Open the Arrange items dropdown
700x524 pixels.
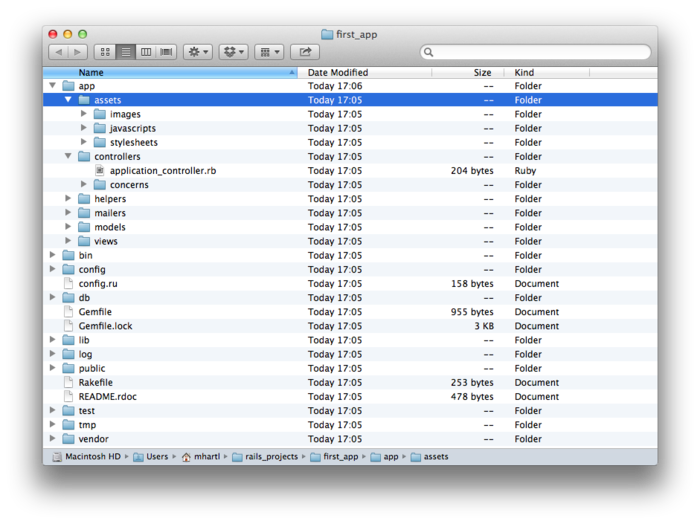(x=269, y=52)
